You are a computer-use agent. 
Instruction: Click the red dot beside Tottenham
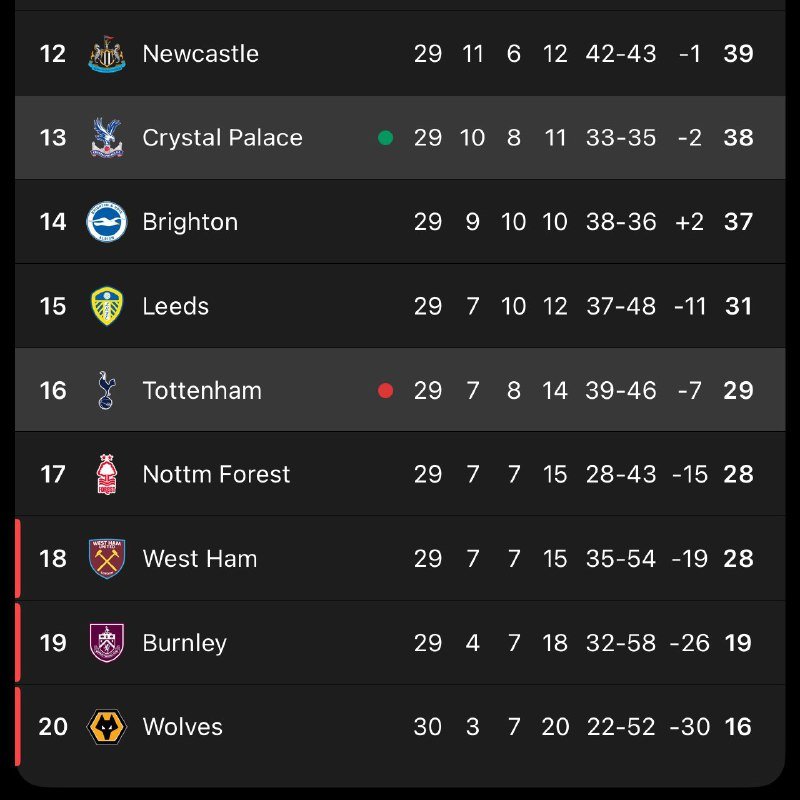tap(385, 390)
